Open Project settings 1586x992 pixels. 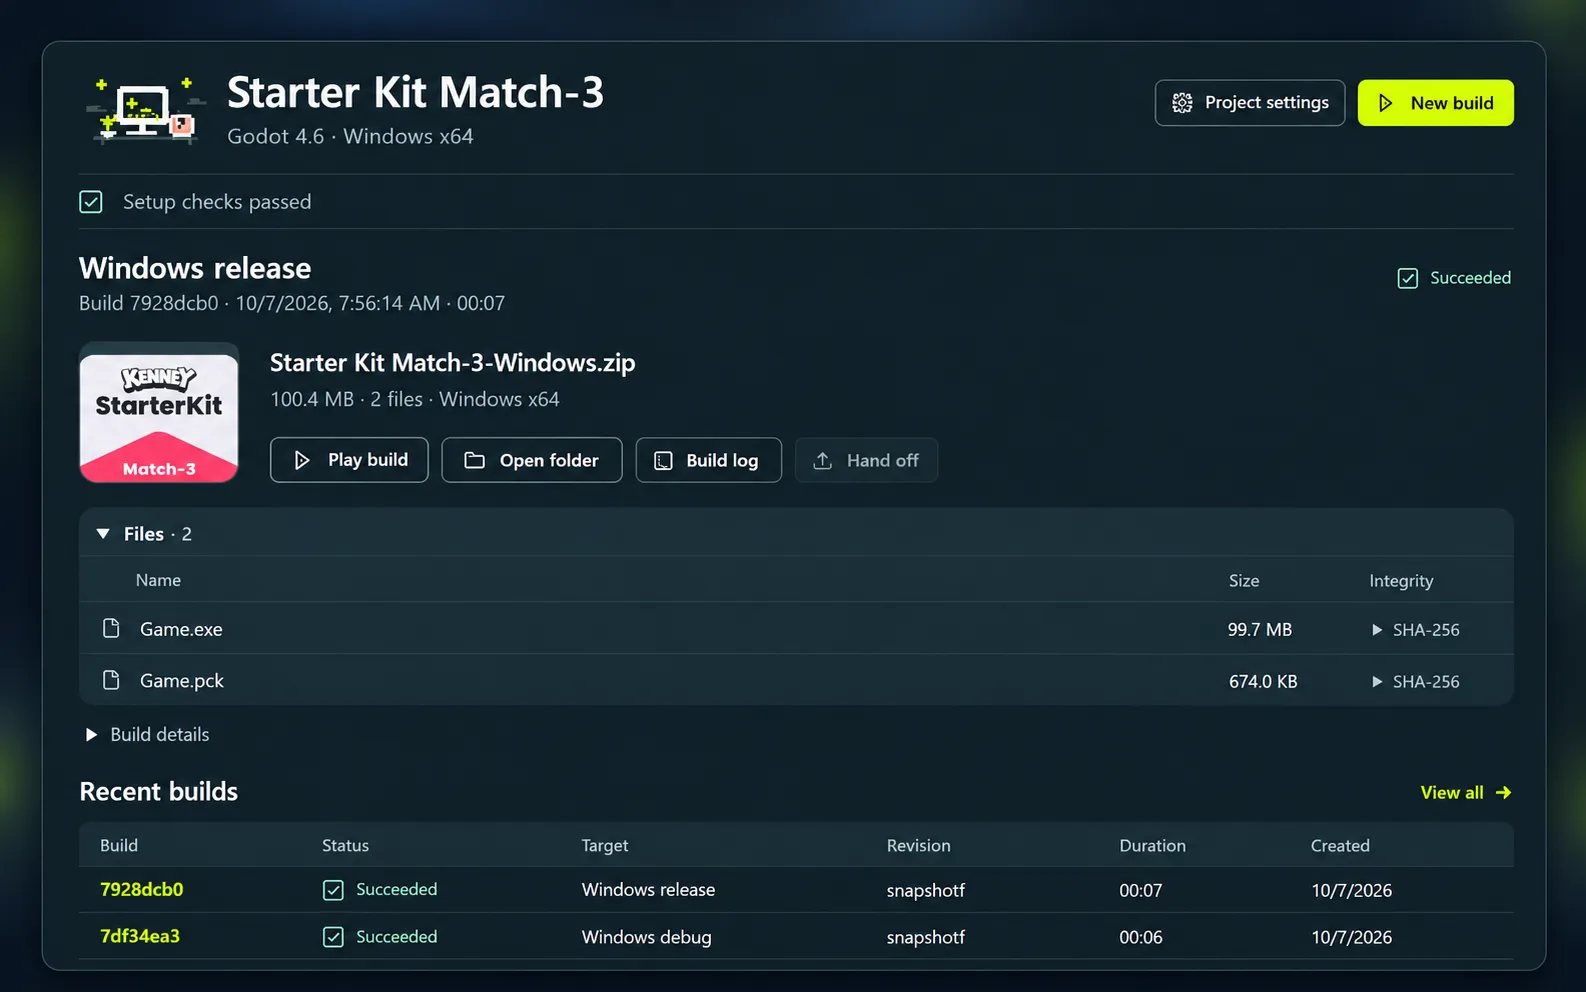pyautogui.click(x=1250, y=103)
